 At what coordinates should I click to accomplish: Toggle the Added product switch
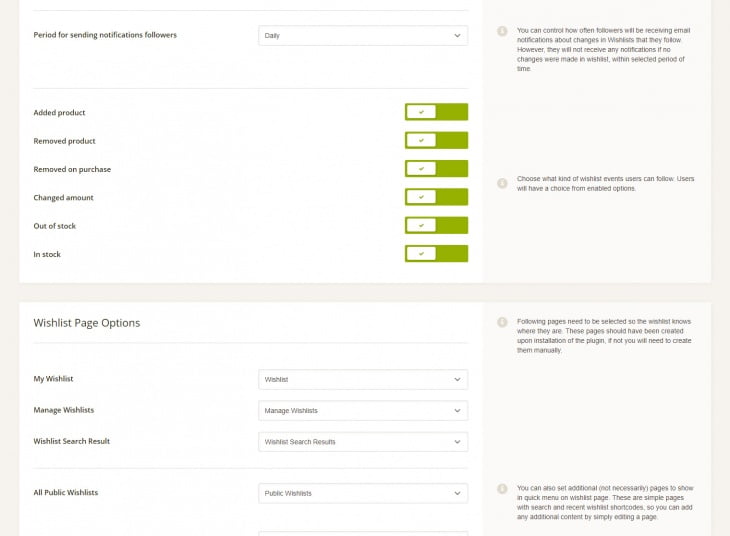[436, 112]
